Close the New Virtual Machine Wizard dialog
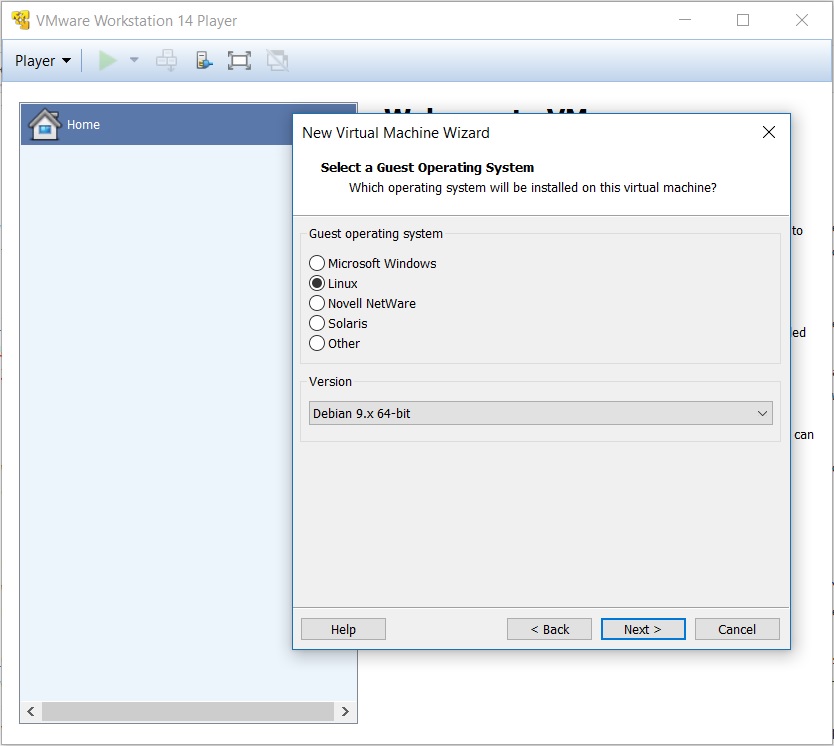Screen dimensions: 834x746 [769, 132]
